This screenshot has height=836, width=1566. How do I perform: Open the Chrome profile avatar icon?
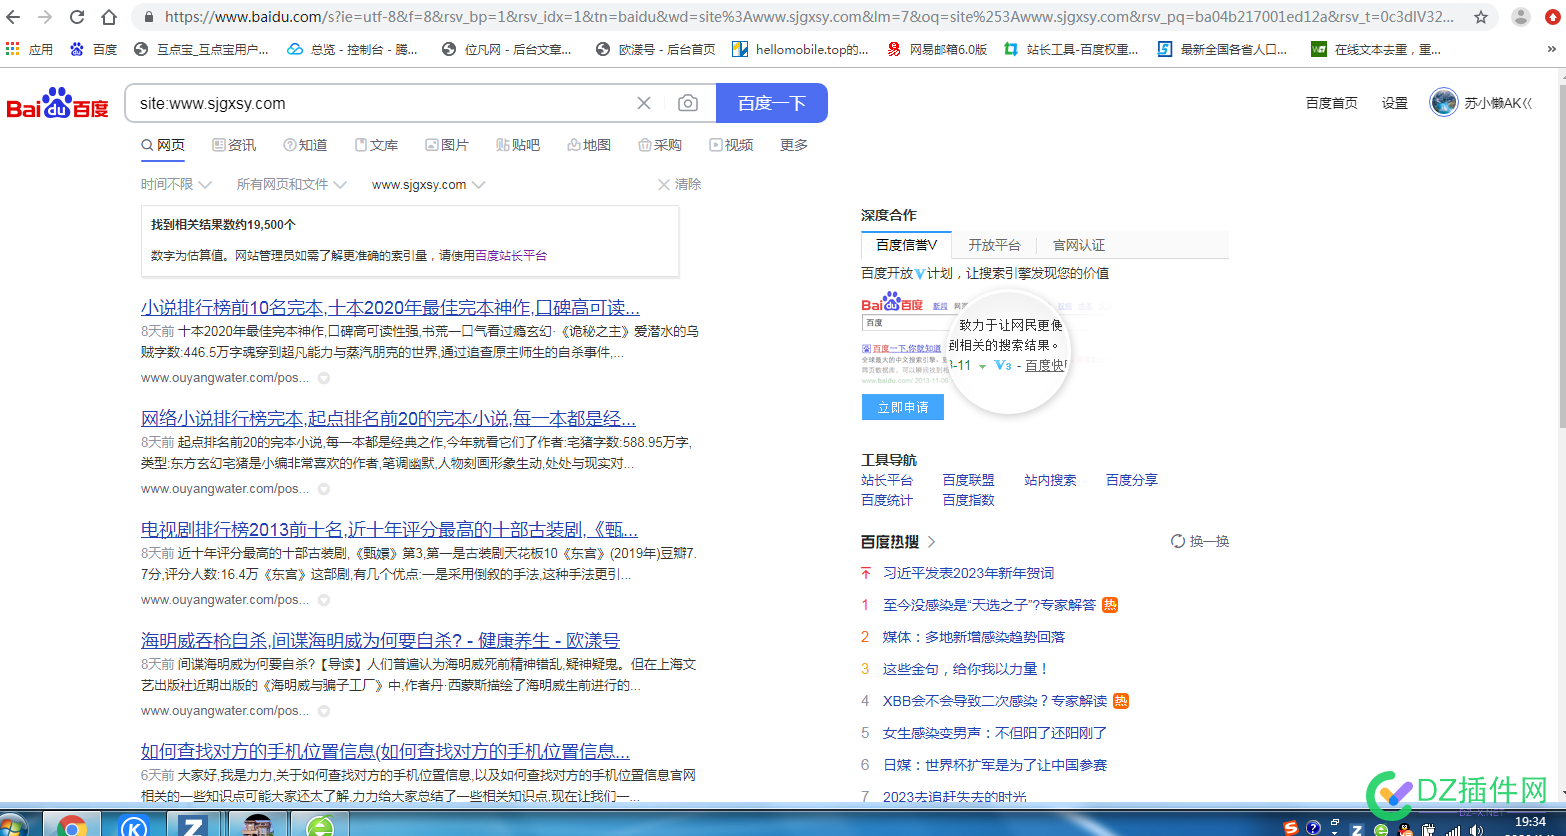1520,17
